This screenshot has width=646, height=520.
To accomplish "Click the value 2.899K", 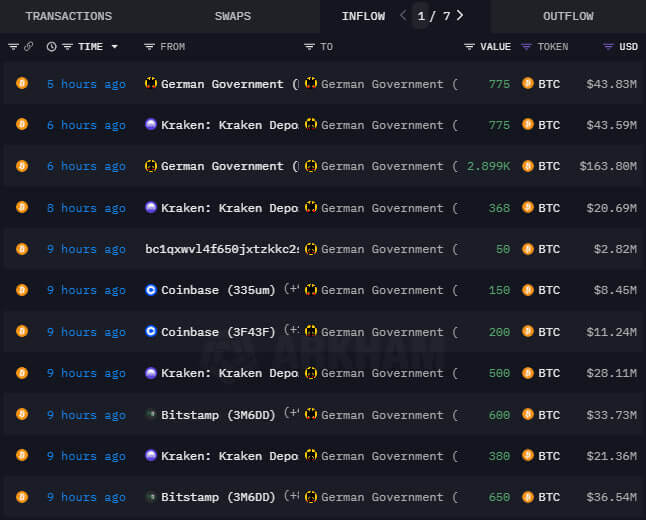I will click(488, 166).
